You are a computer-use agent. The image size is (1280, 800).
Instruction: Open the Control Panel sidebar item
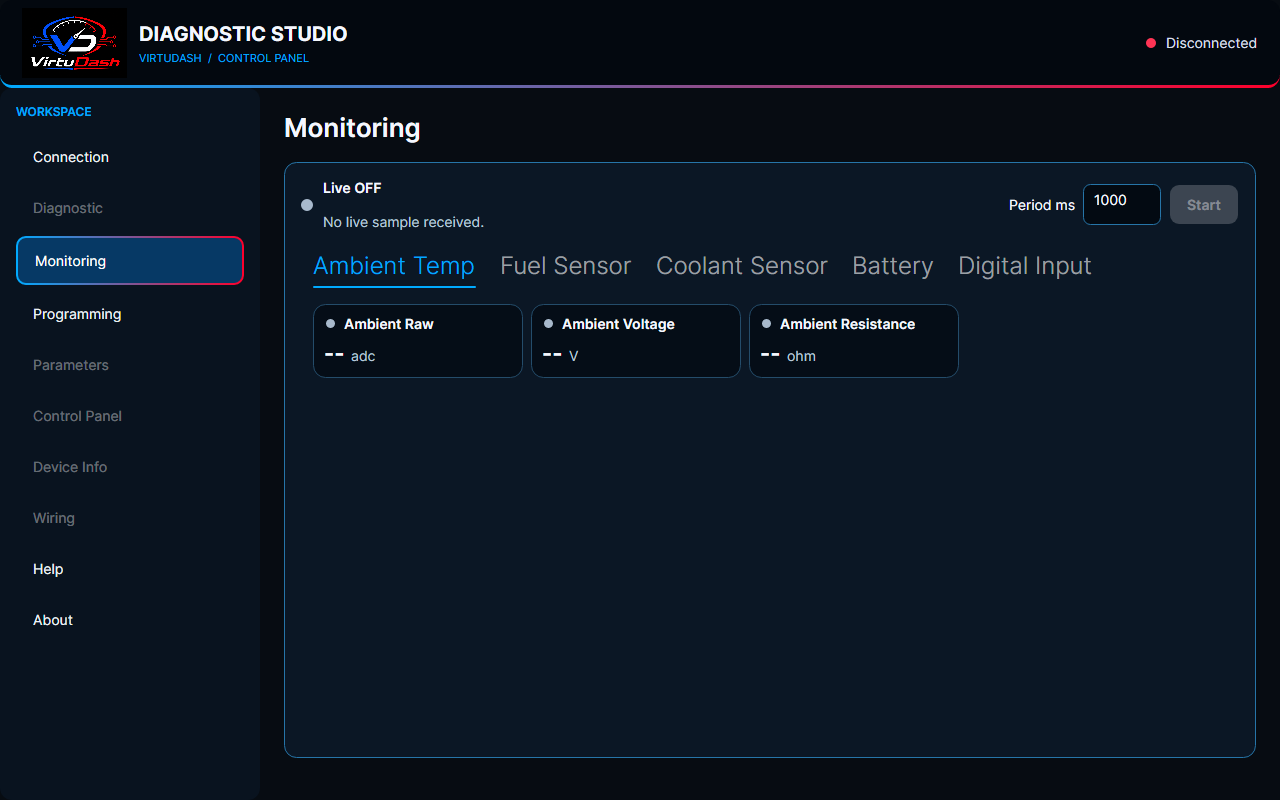click(x=130, y=416)
